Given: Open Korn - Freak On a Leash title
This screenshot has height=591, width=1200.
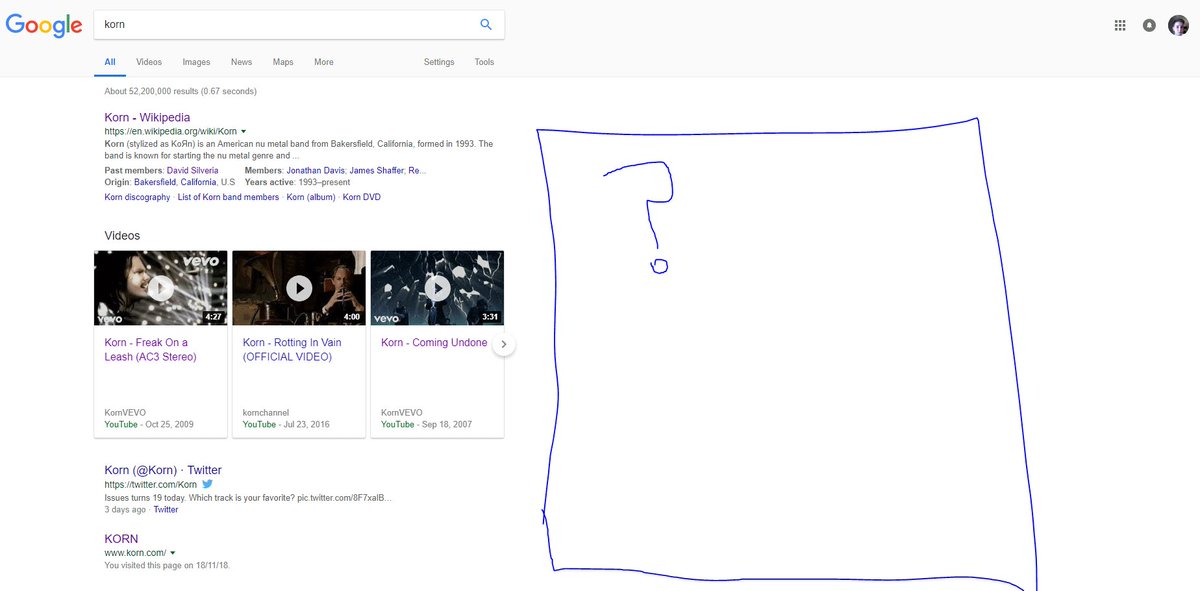Looking at the screenshot, I should tap(152, 349).
